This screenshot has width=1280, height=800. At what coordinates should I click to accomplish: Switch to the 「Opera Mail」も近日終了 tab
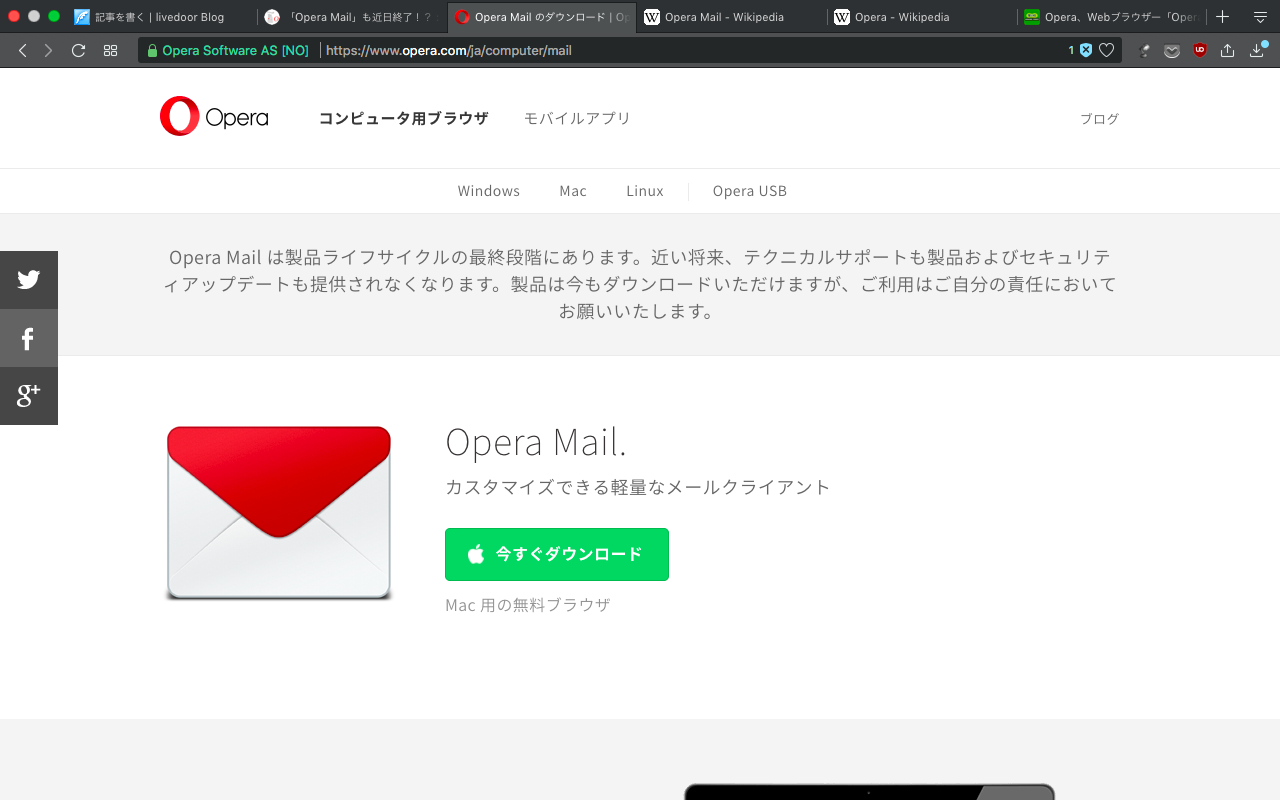350,17
